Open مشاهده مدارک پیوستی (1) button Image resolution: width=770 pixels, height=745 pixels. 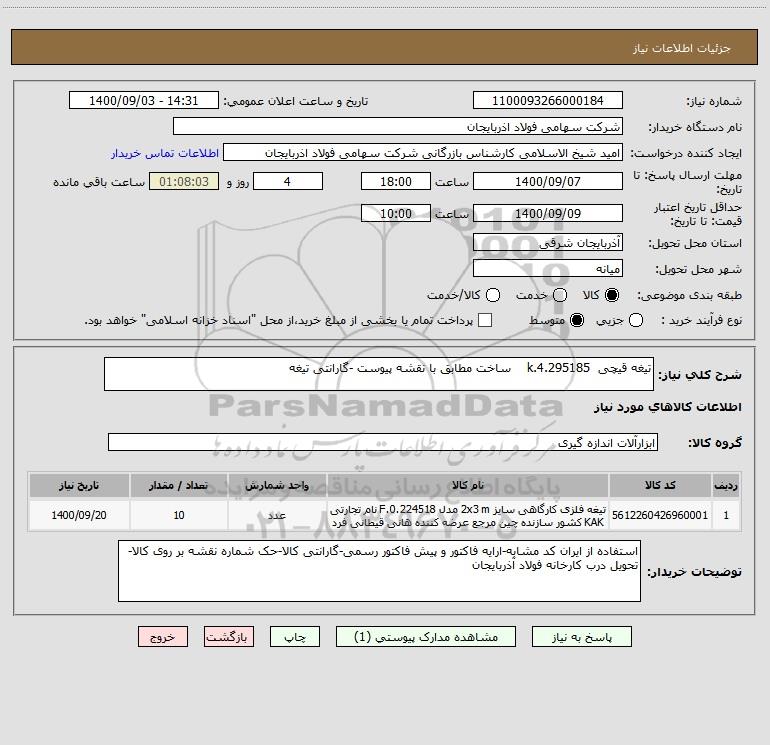click(426, 637)
